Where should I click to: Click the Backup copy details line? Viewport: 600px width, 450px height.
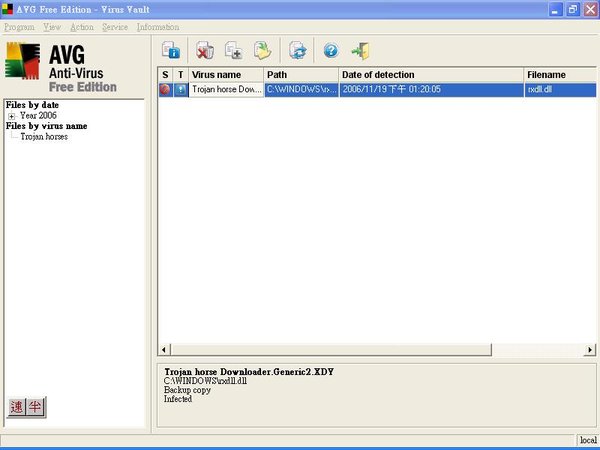click(187, 390)
